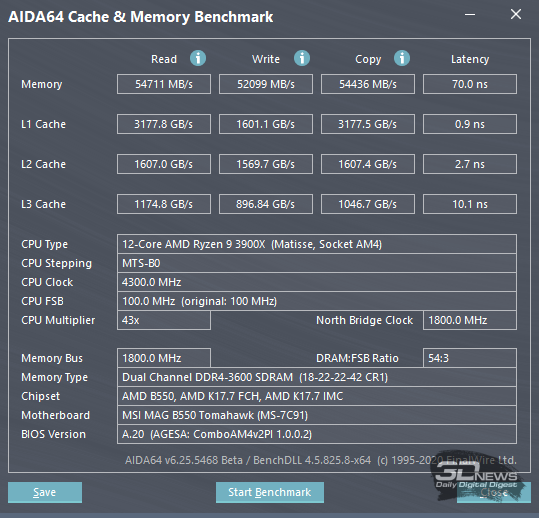This screenshot has height=518, width=539.
Task: Select L2 Cache Latency 2.7 ns
Action: 470,164
